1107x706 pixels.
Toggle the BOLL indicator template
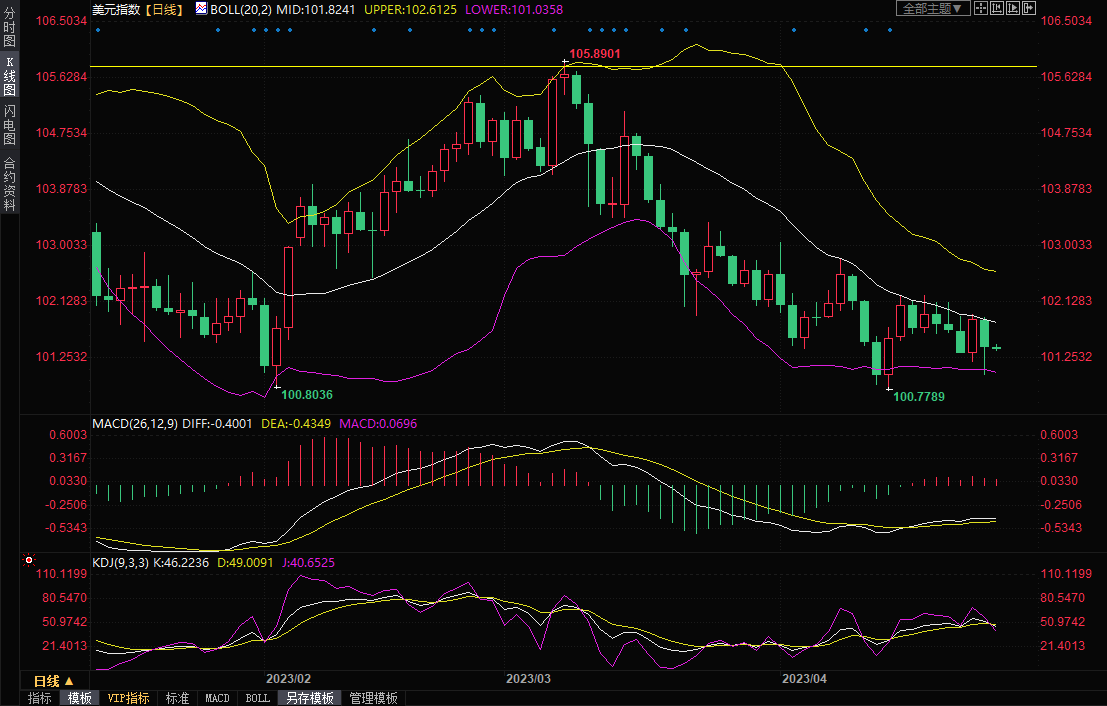click(257, 698)
